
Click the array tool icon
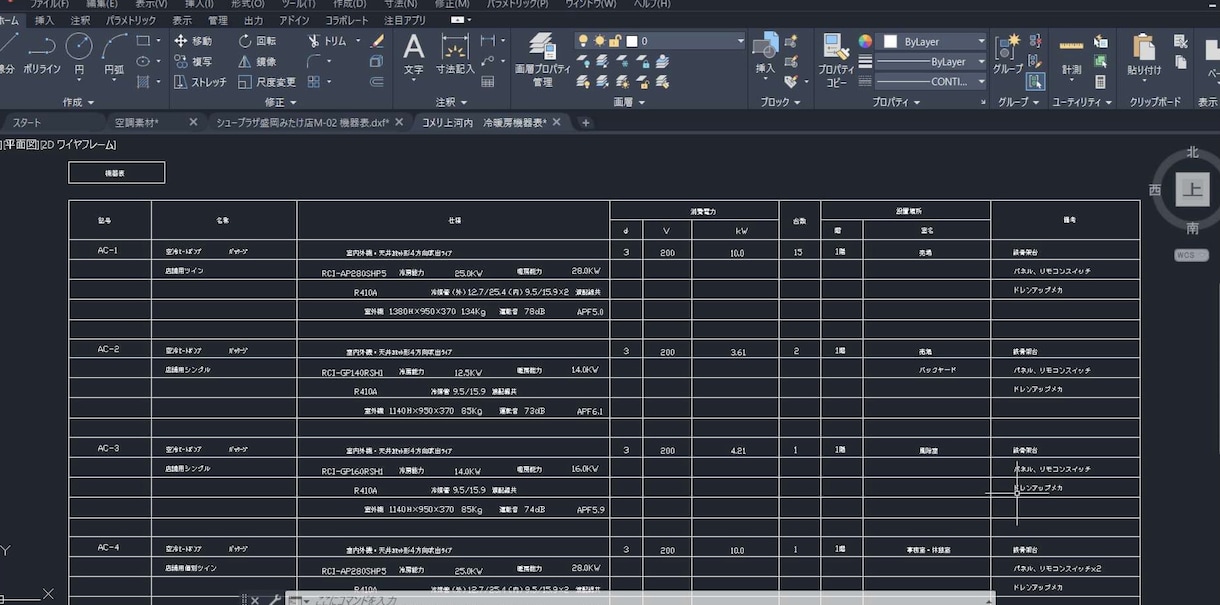[x=314, y=82]
